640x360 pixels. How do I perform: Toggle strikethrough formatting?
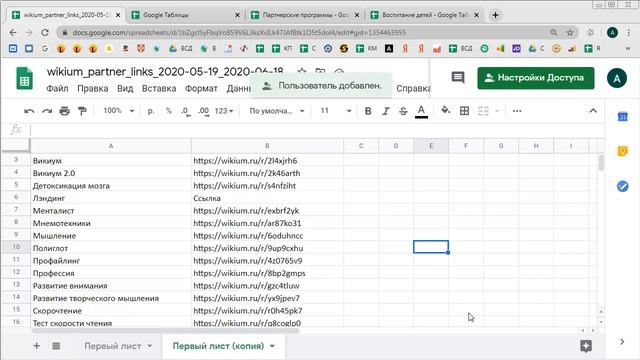coord(403,111)
